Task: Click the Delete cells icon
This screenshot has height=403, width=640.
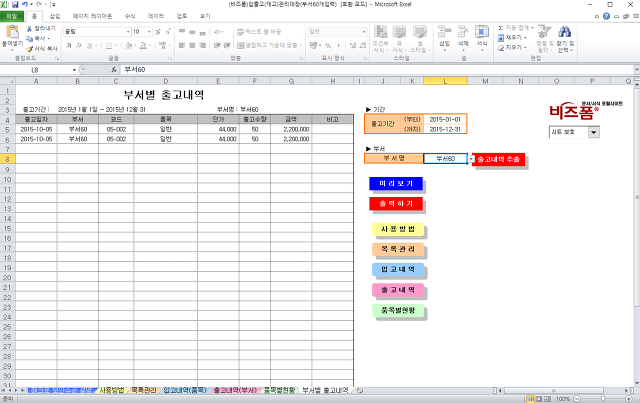Action: pyautogui.click(x=463, y=31)
